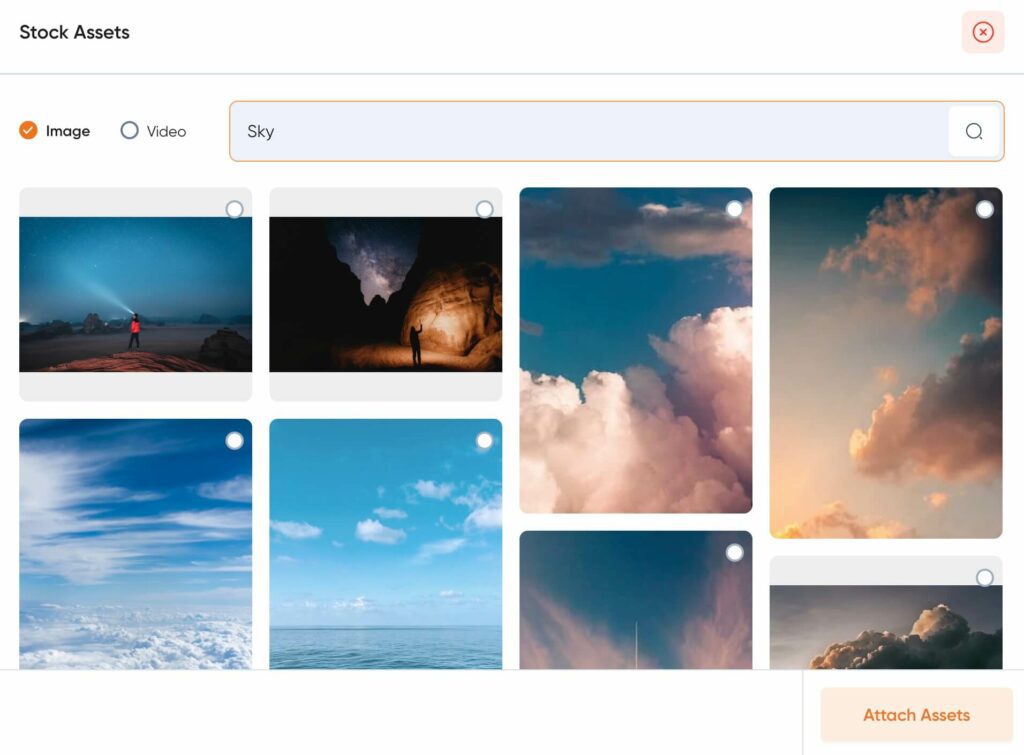The width and height of the screenshot is (1024, 755).
Task: Close the Stock Assets dialog
Action: (x=983, y=33)
